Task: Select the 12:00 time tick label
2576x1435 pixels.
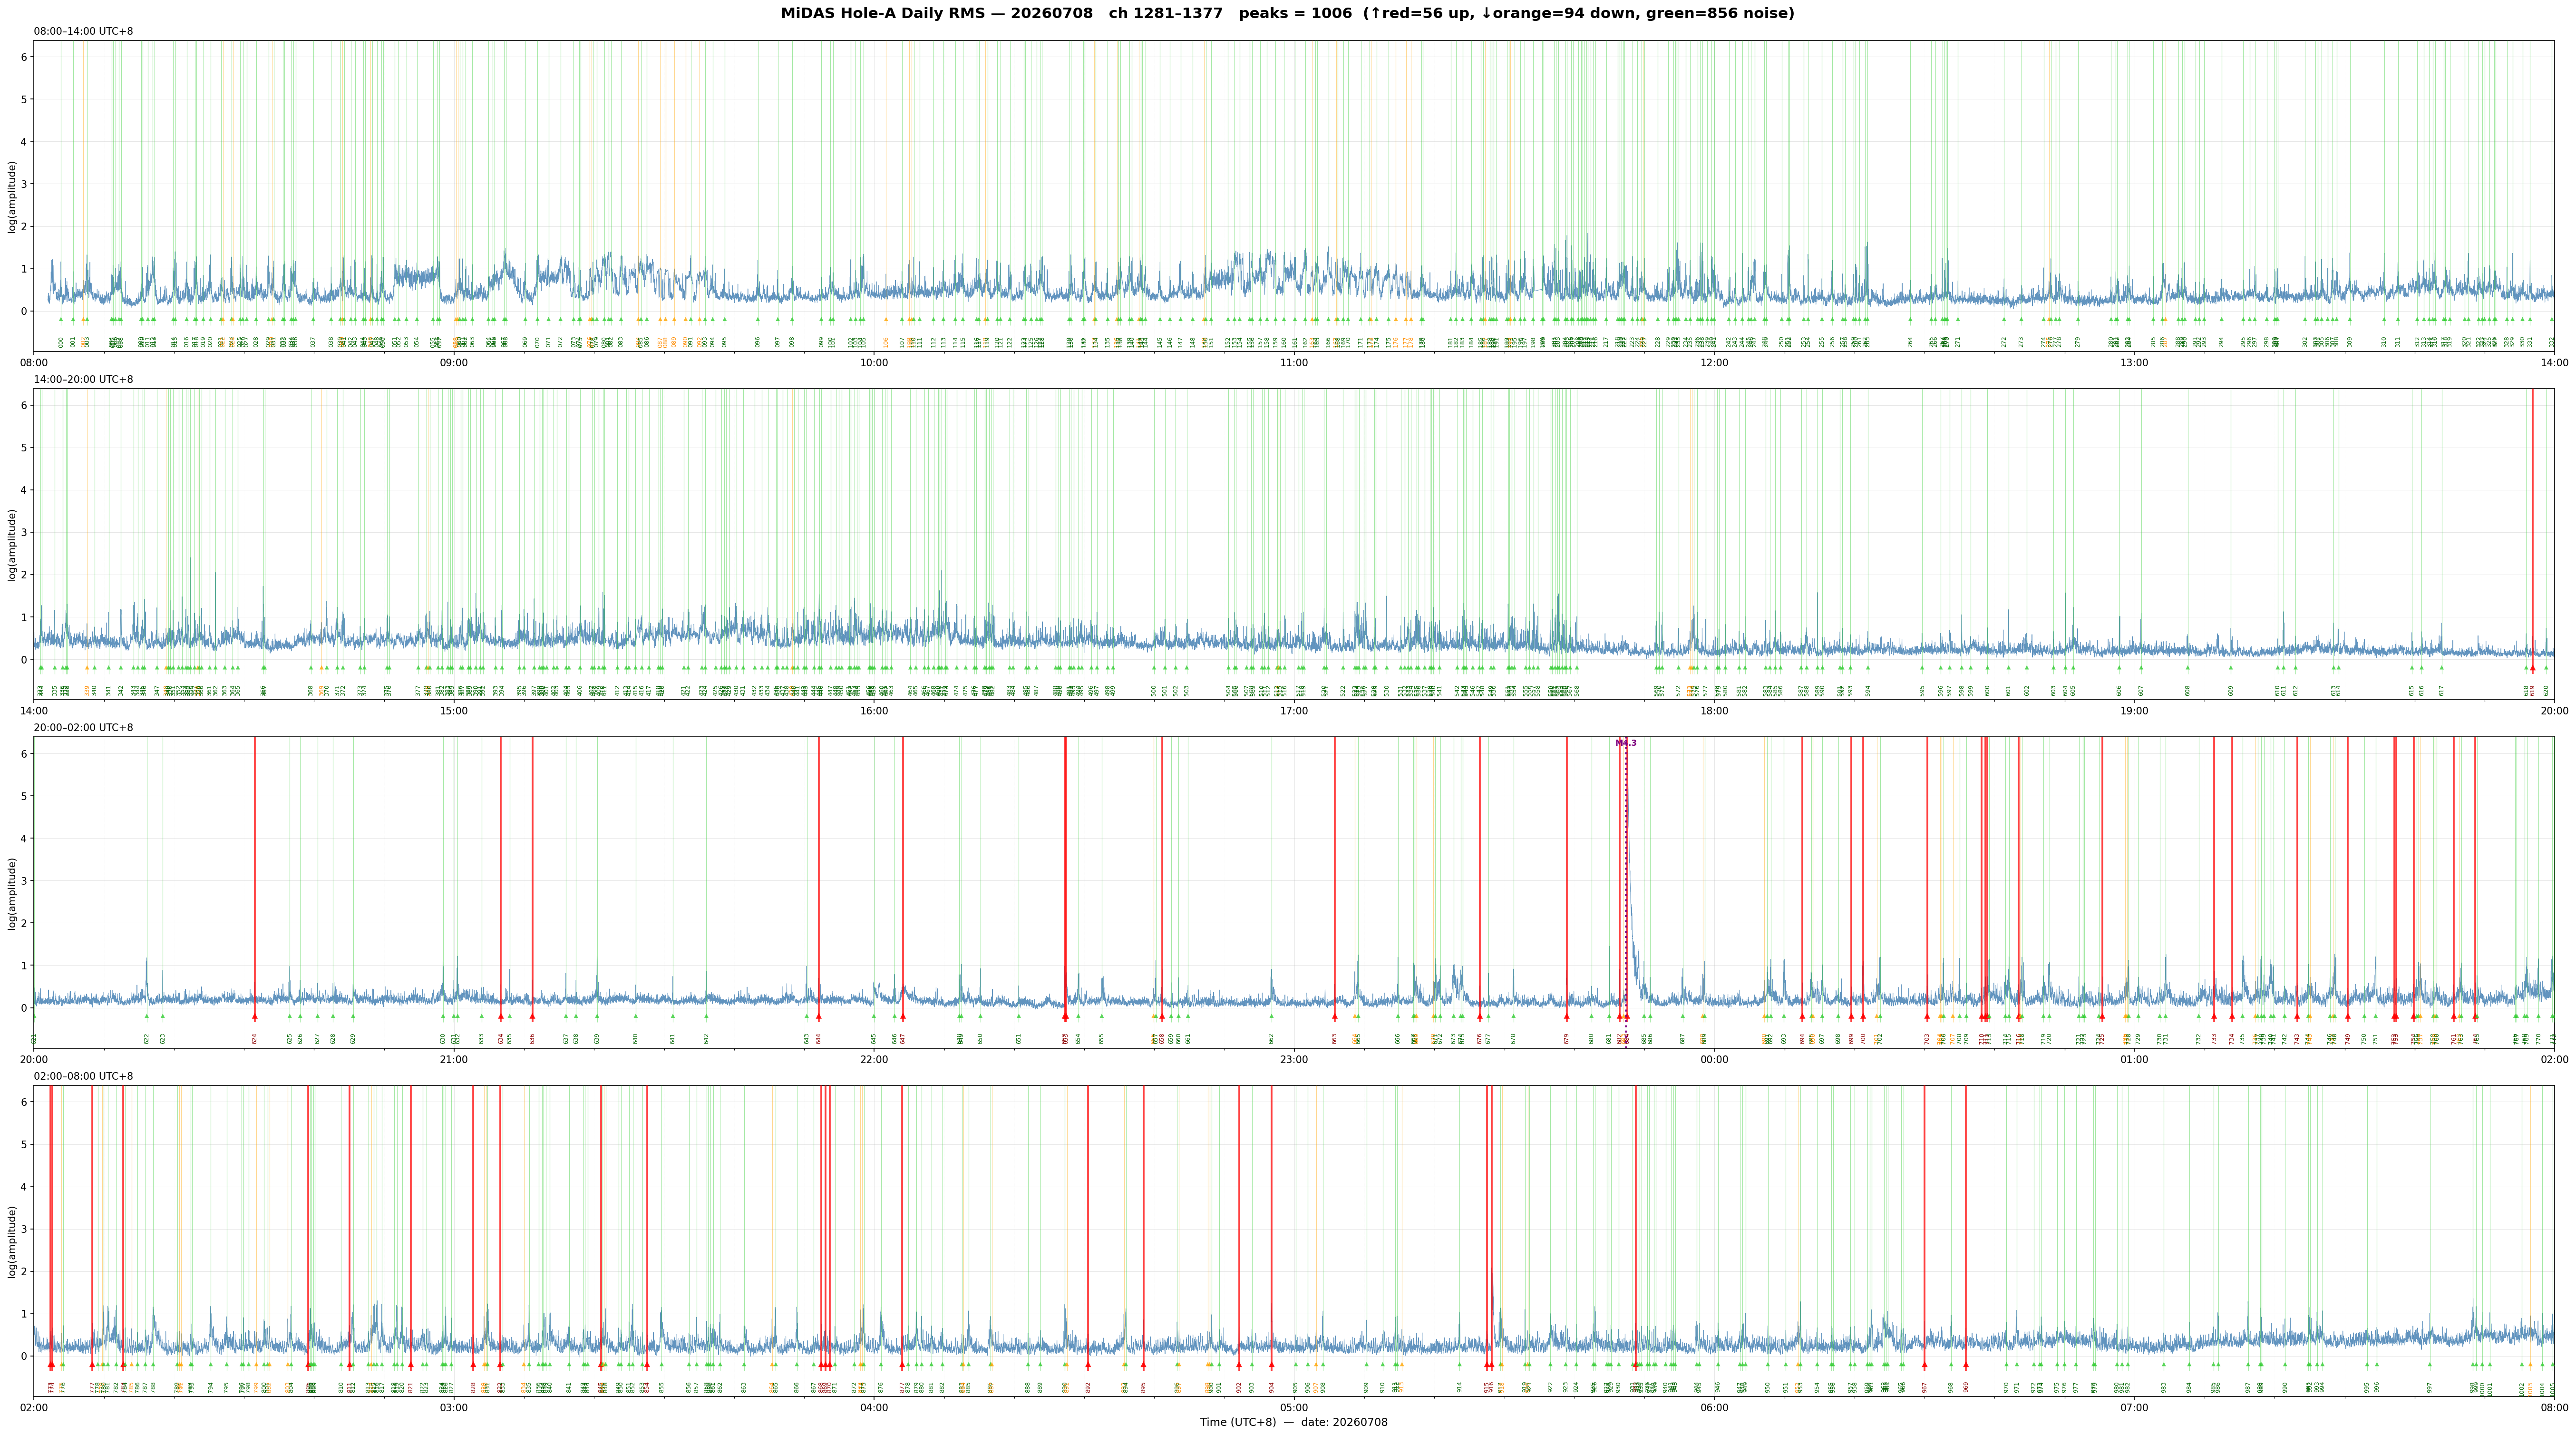Action: pos(1714,362)
